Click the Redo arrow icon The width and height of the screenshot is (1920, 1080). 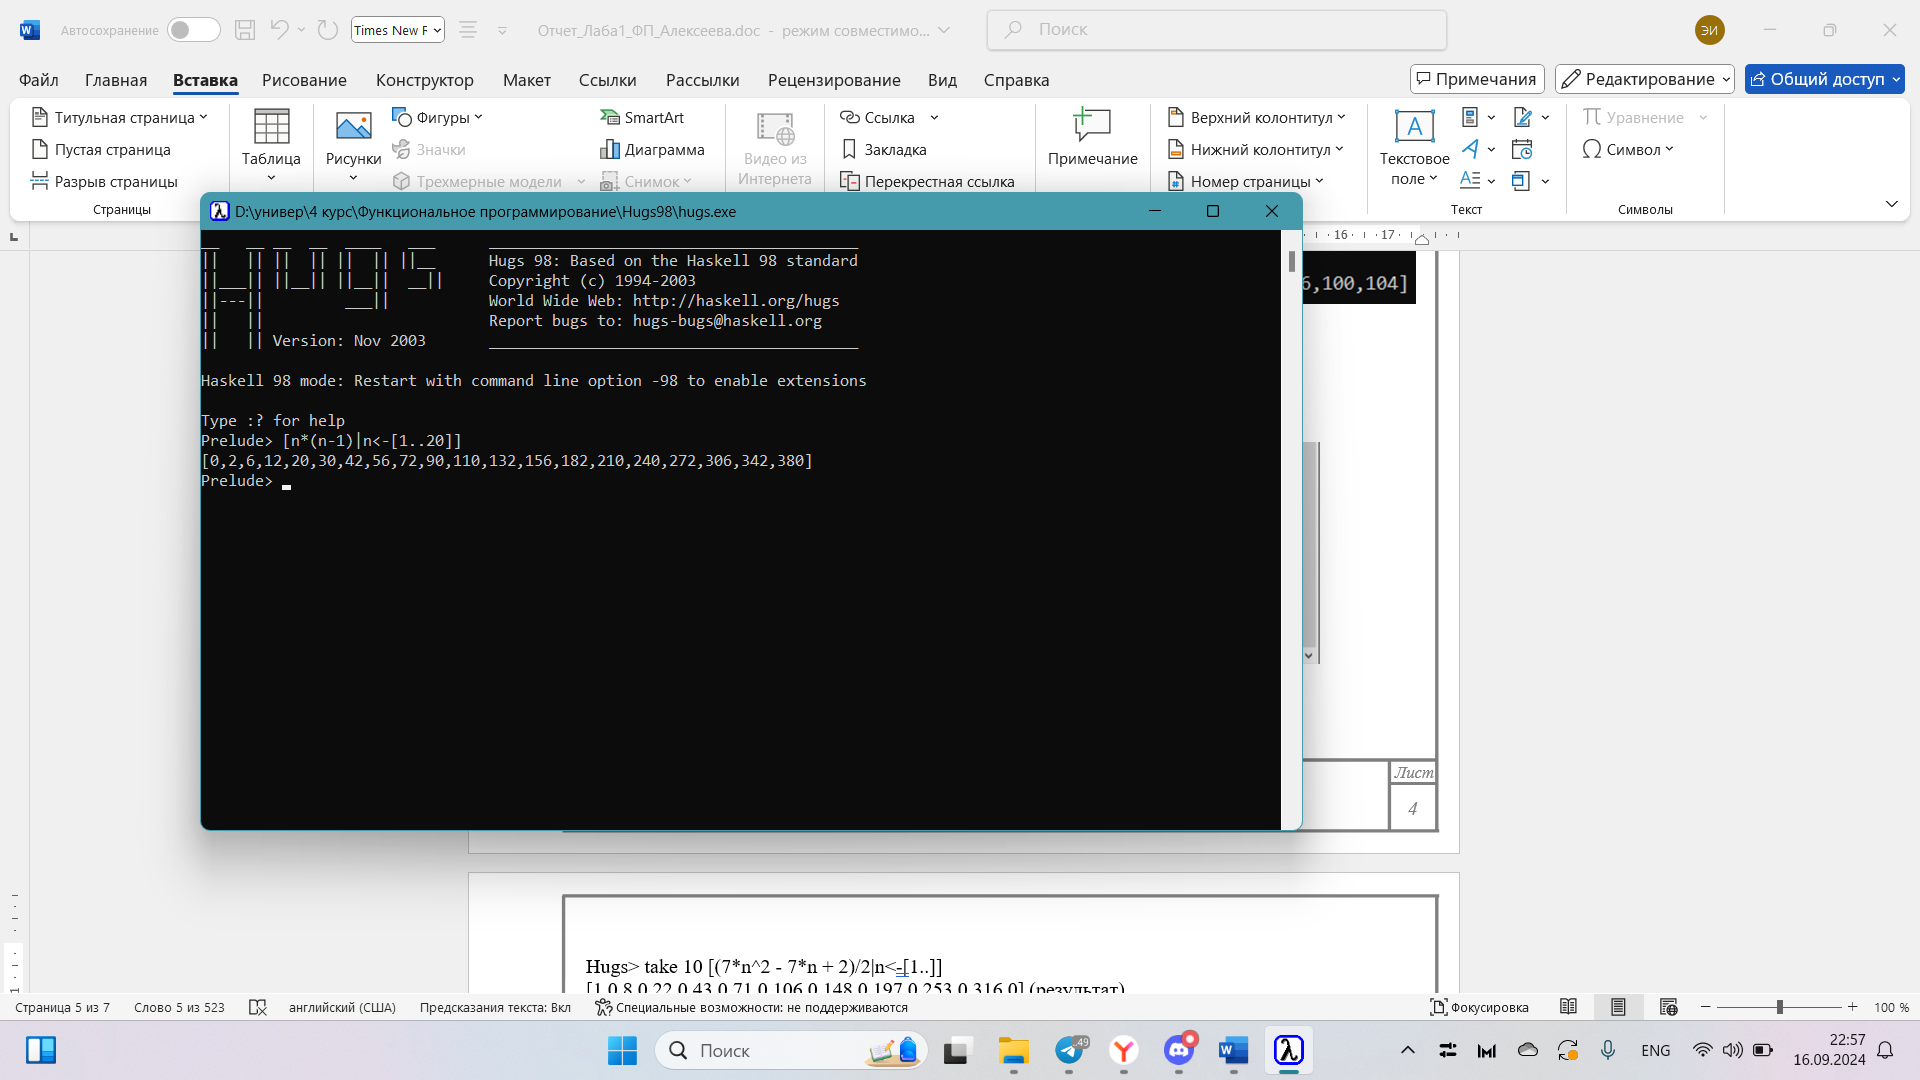(x=328, y=30)
